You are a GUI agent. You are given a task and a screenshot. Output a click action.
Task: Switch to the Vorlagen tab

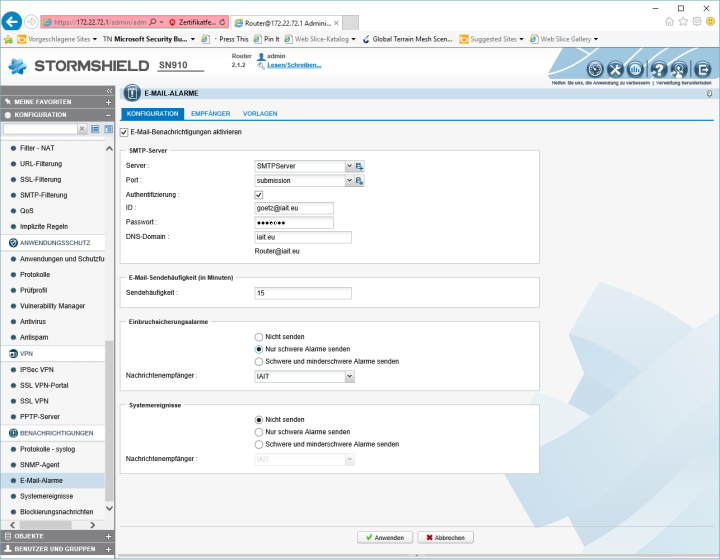pyautogui.click(x=260, y=114)
